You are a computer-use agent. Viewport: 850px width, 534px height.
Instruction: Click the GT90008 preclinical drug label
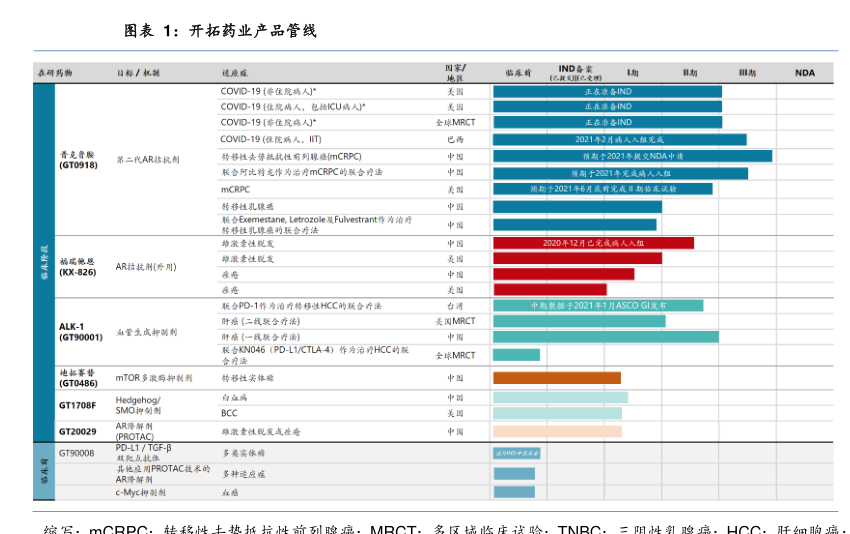coord(77,453)
